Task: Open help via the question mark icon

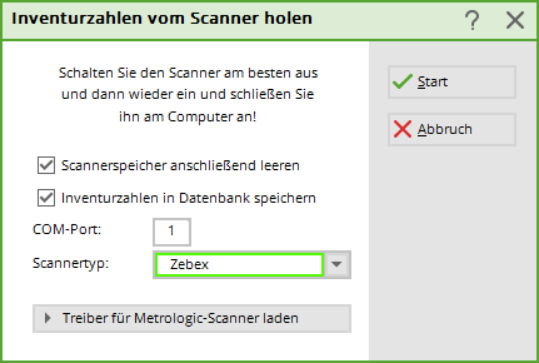Action: (x=472, y=20)
